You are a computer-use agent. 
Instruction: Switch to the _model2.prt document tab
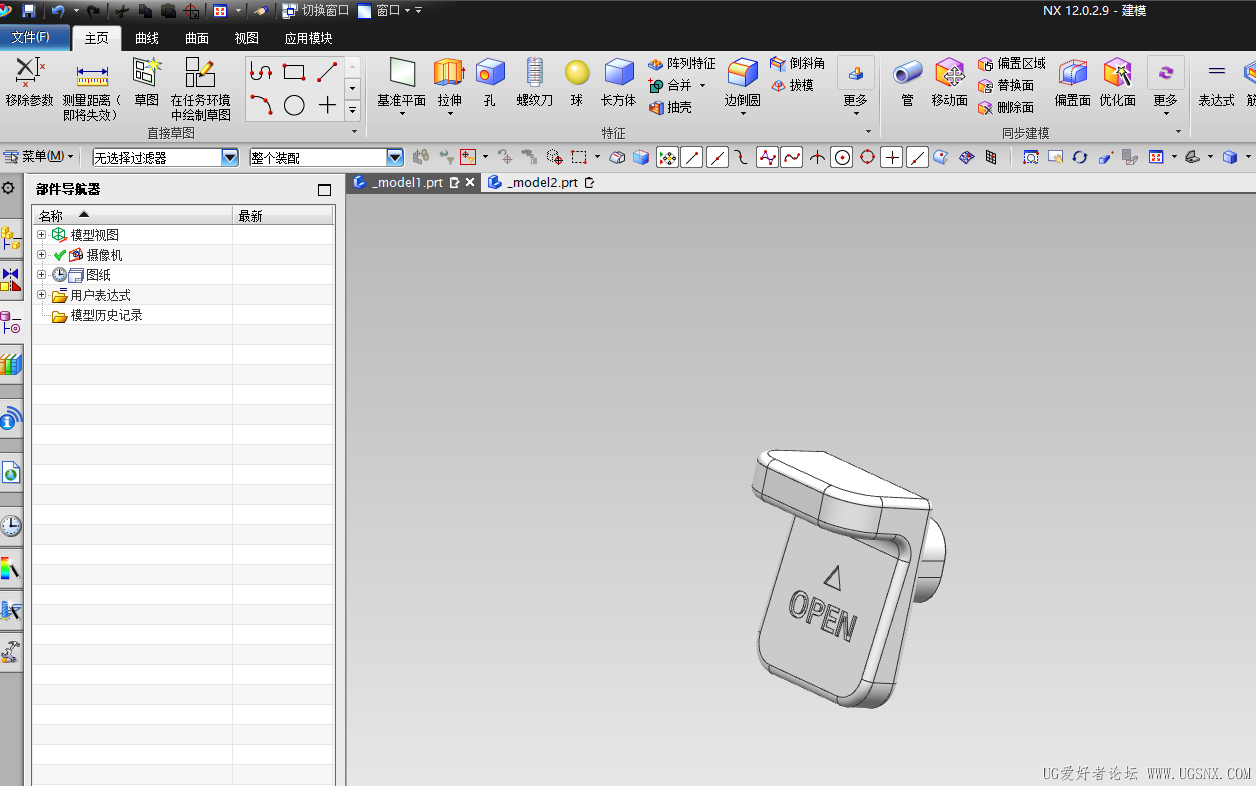(541, 182)
